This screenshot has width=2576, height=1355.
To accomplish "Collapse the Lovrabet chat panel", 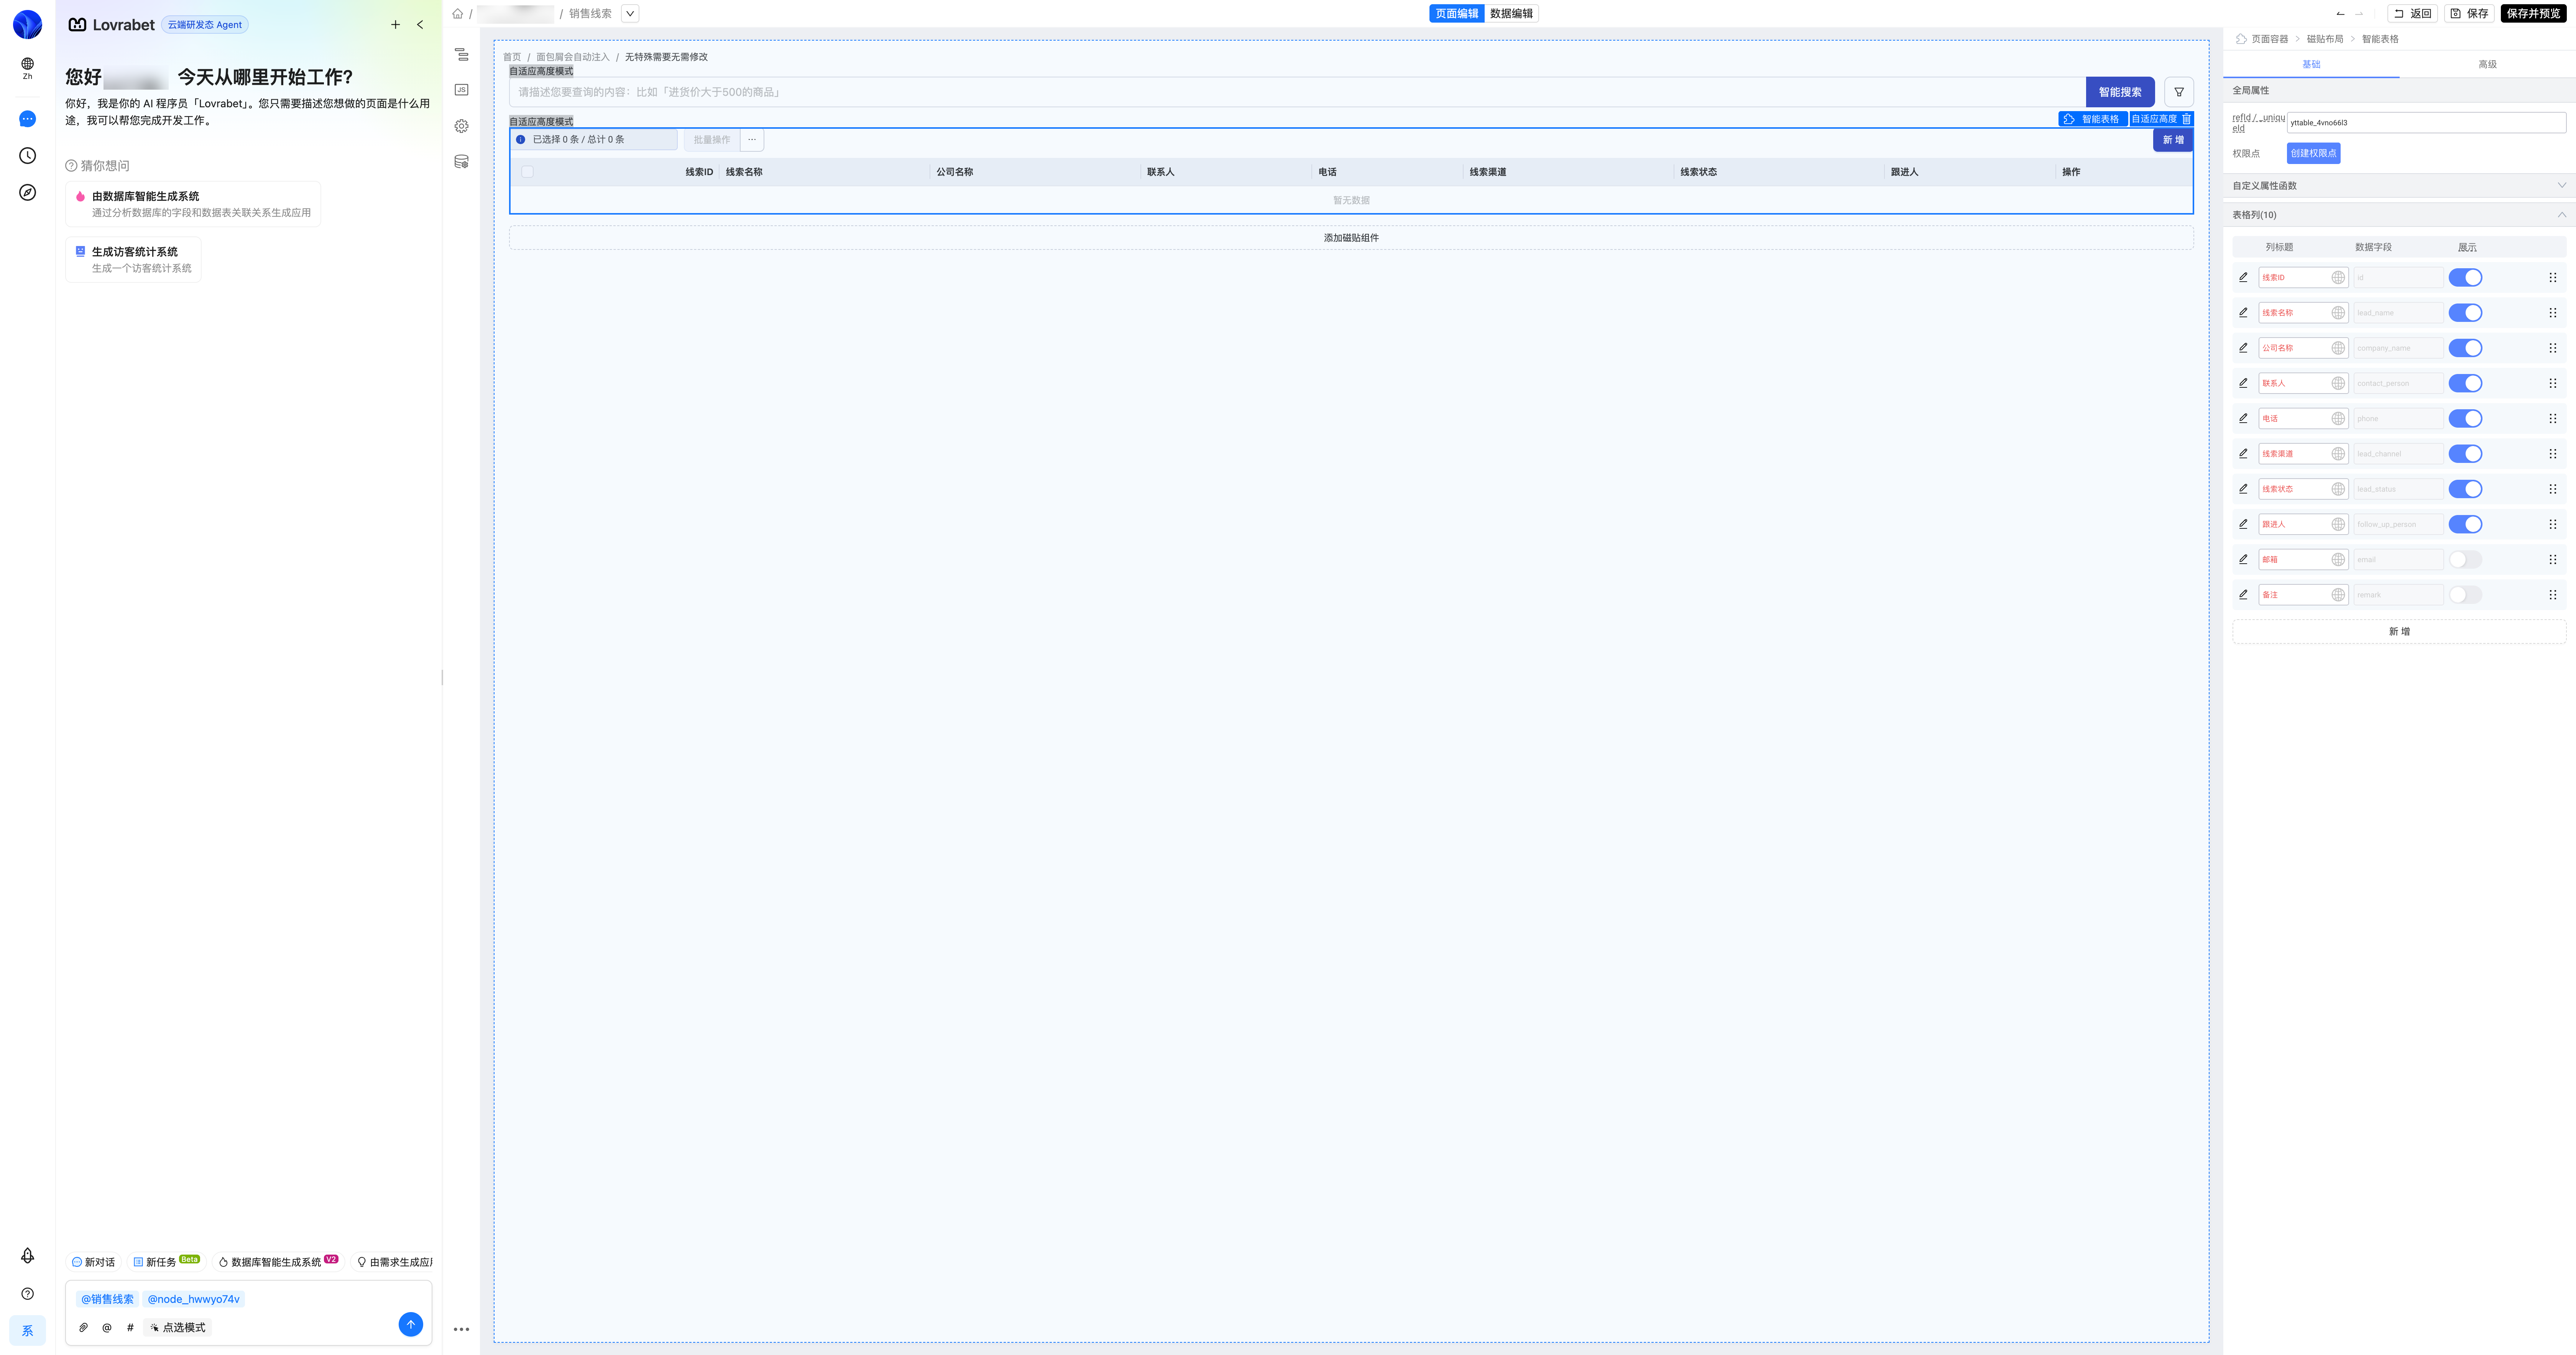I will pyautogui.click(x=420, y=25).
